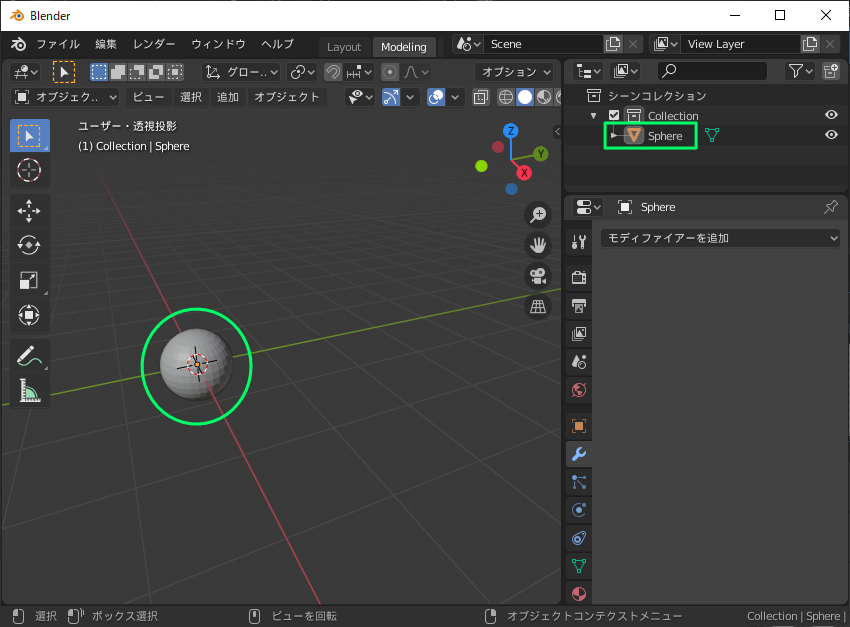Open the オブジェクト mode dropdown
The width and height of the screenshot is (850, 627).
[65, 97]
